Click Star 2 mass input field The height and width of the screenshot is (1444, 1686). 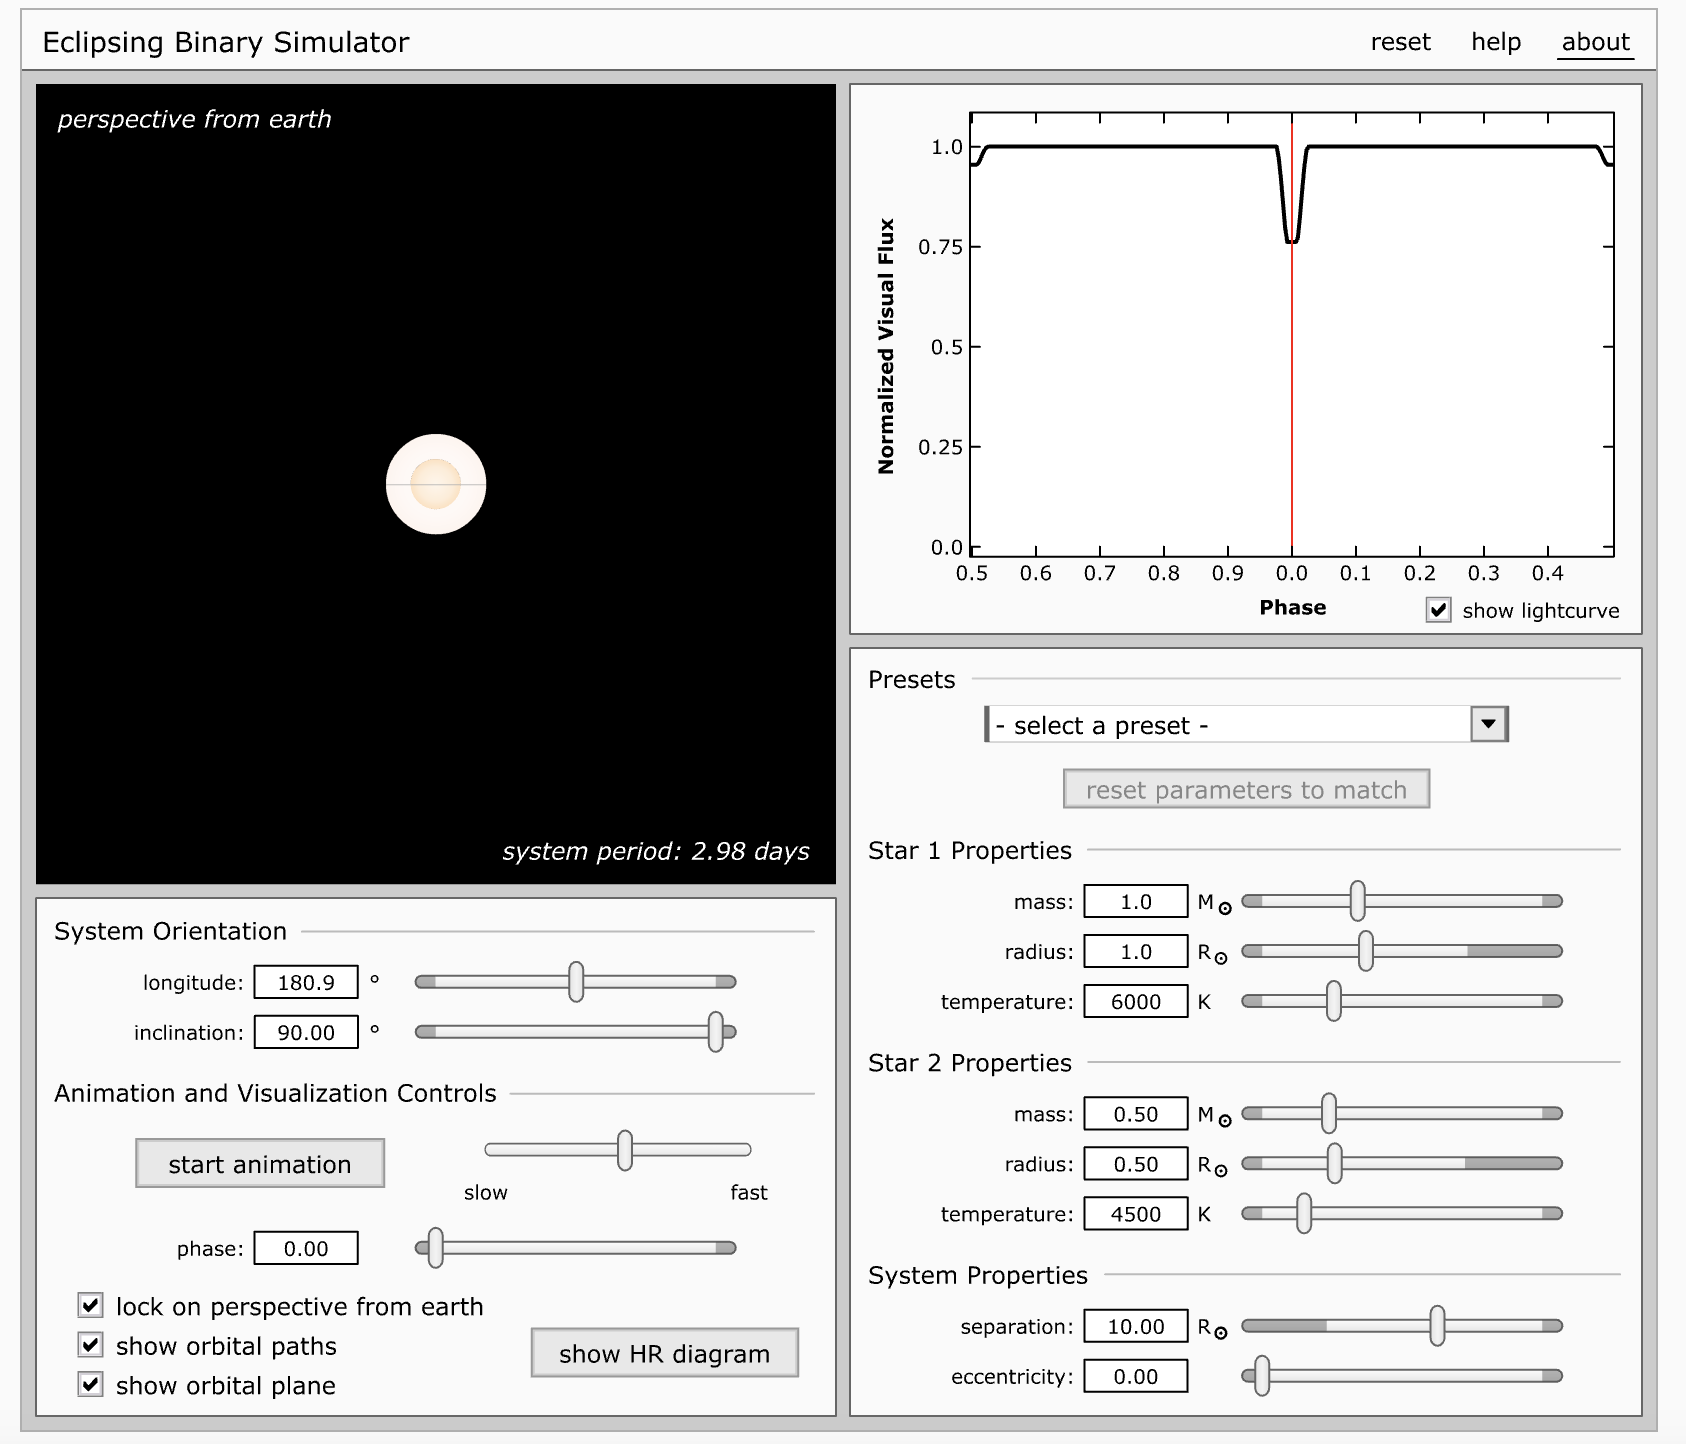pyautogui.click(x=1136, y=1113)
